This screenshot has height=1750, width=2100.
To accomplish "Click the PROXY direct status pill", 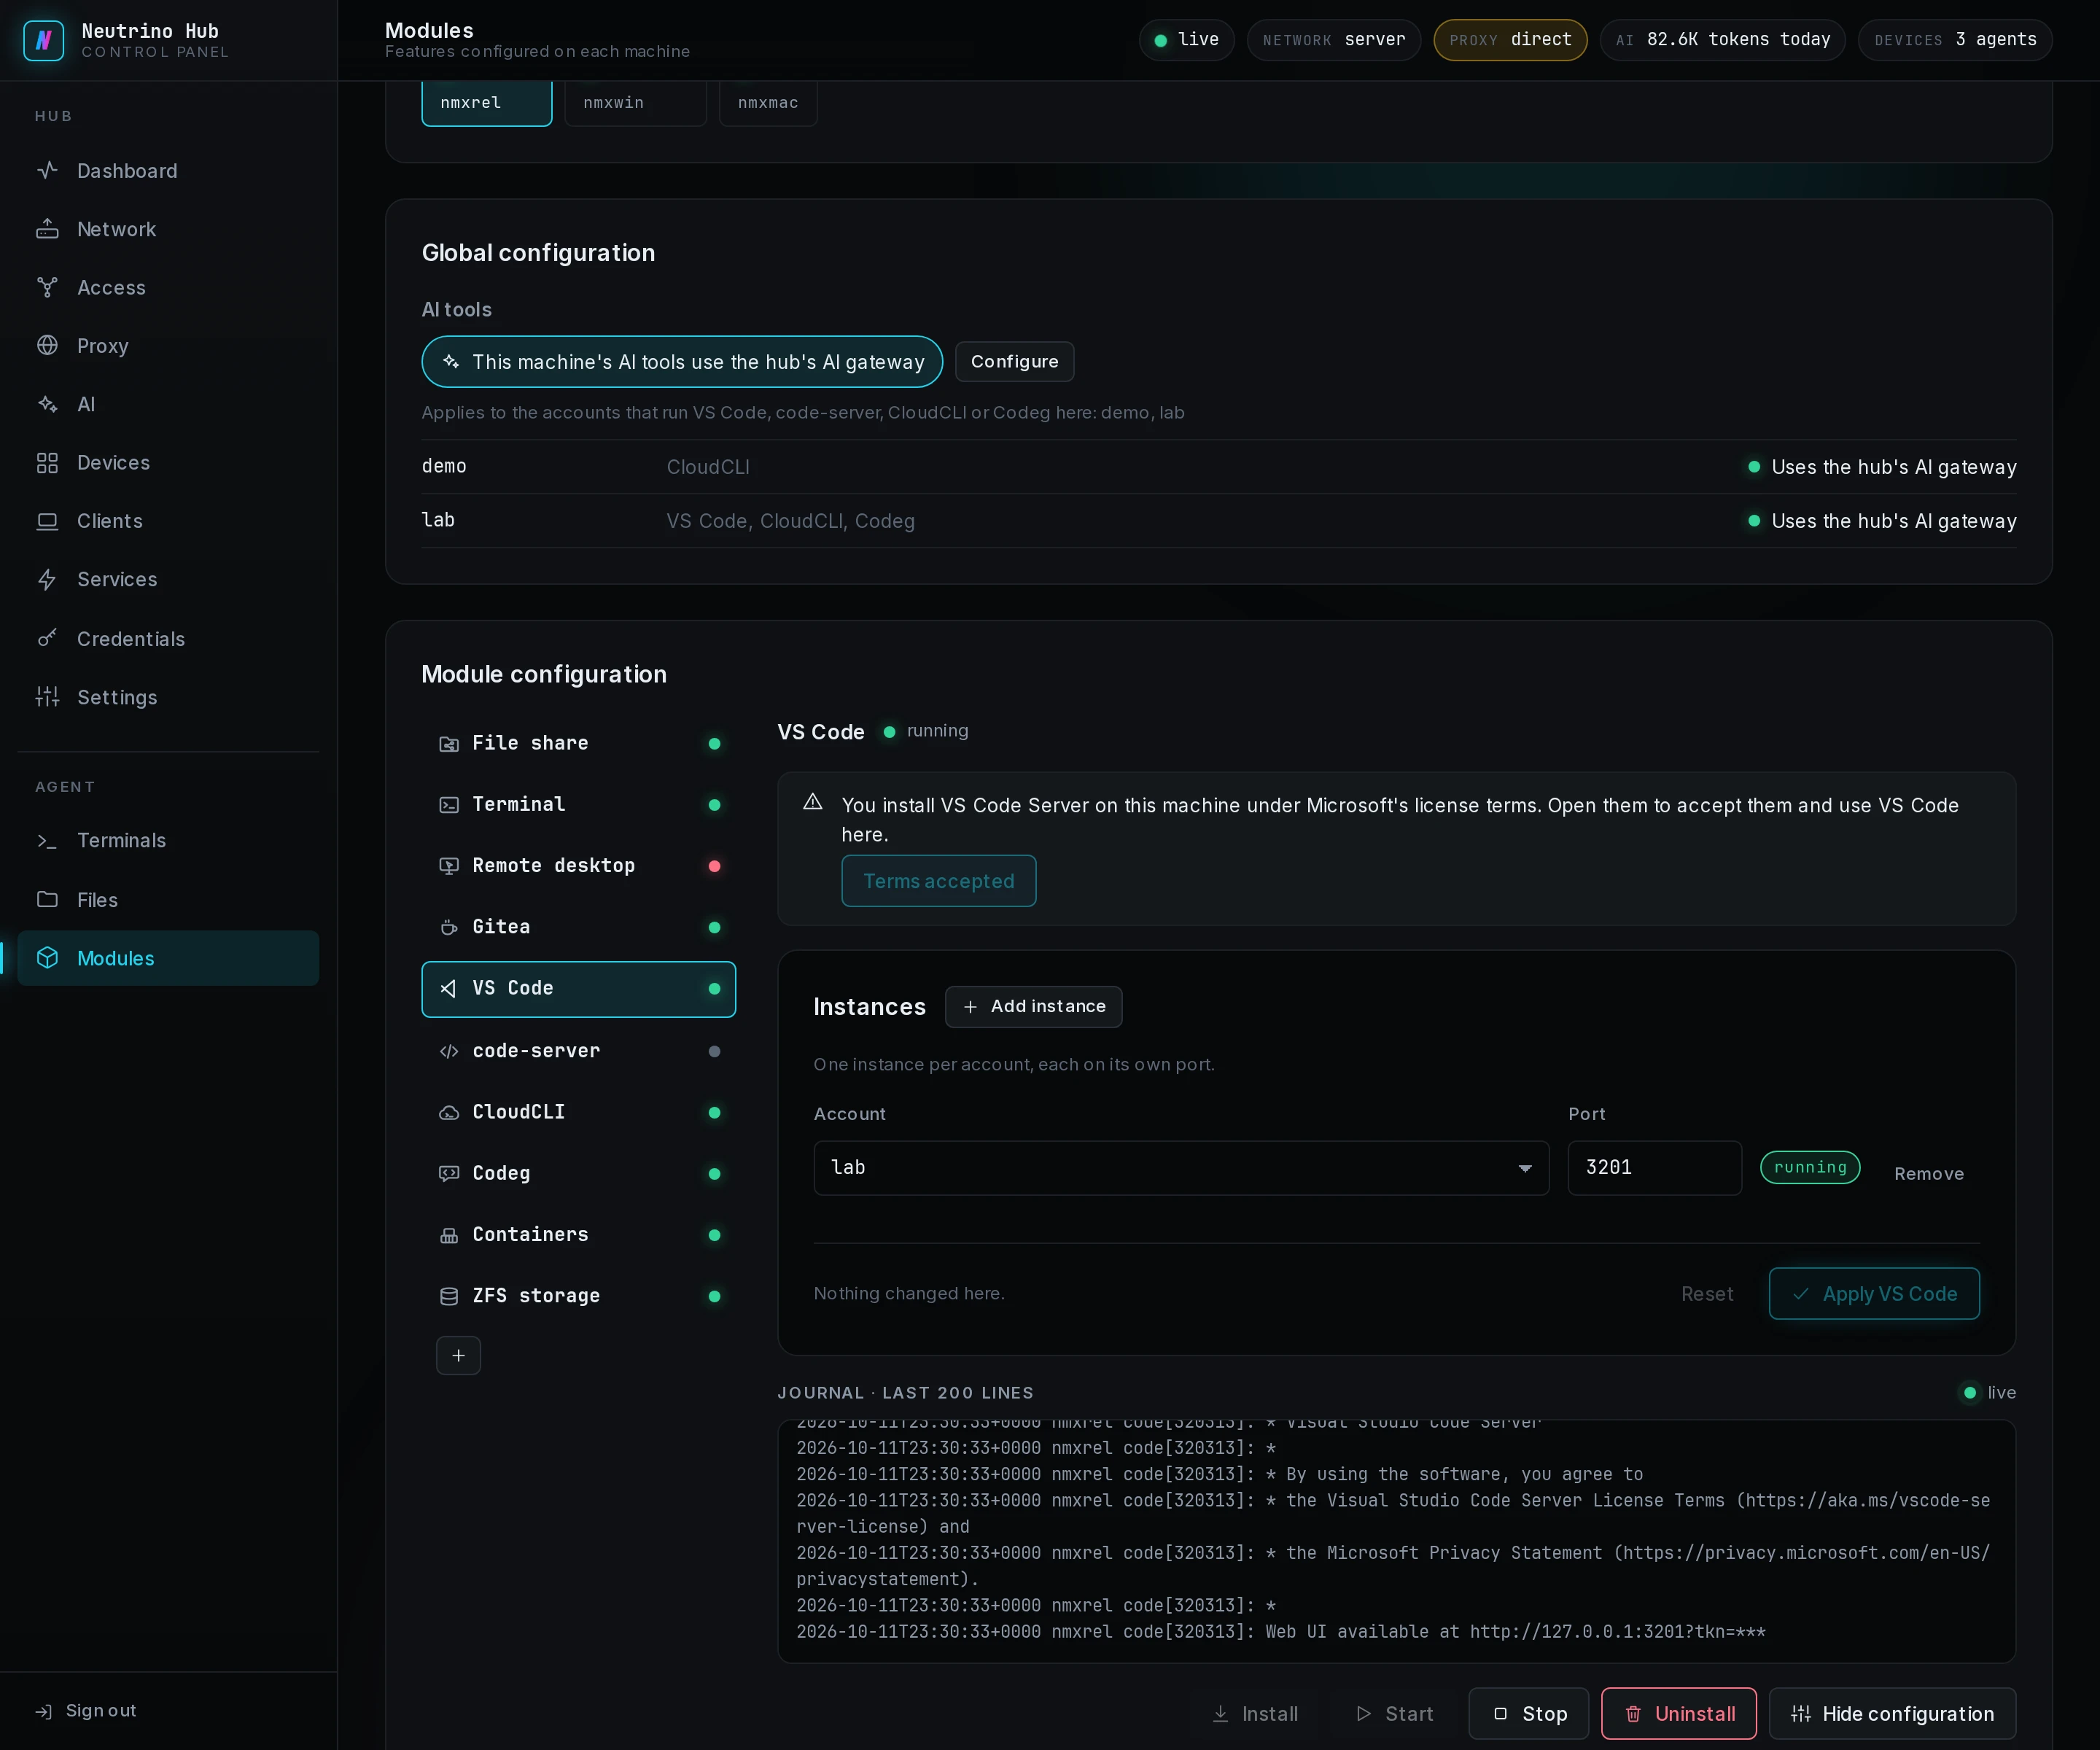I will tap(1510, 40).
